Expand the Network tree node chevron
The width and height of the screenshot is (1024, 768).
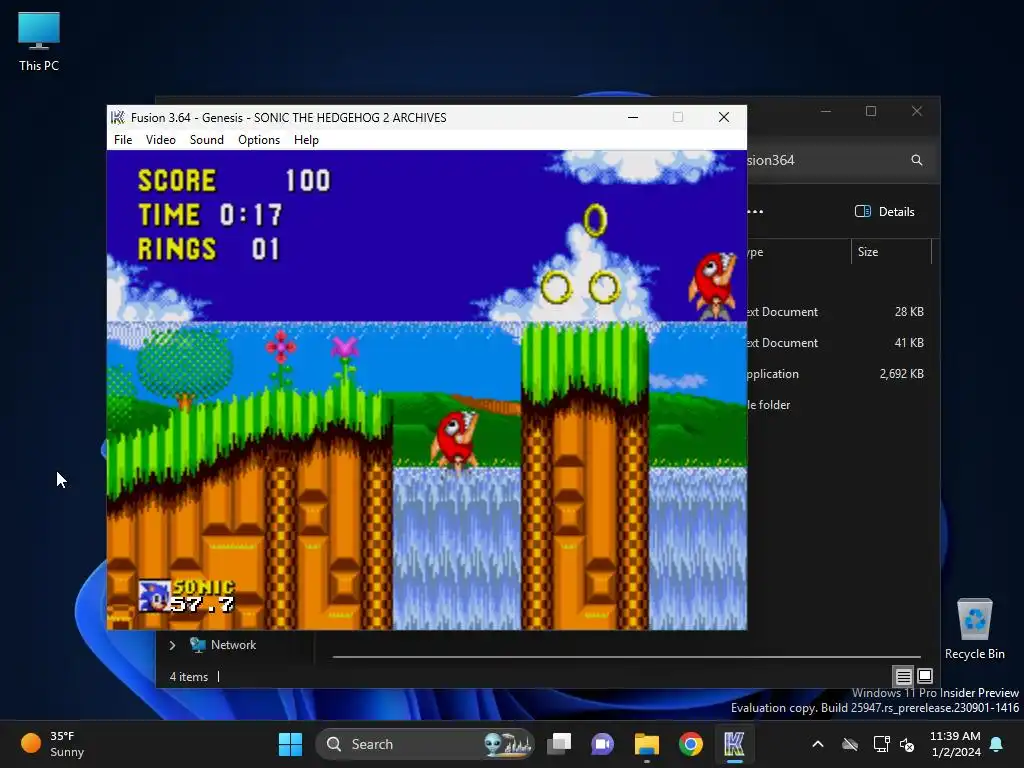pyautogui.click(x=172, y=645)
